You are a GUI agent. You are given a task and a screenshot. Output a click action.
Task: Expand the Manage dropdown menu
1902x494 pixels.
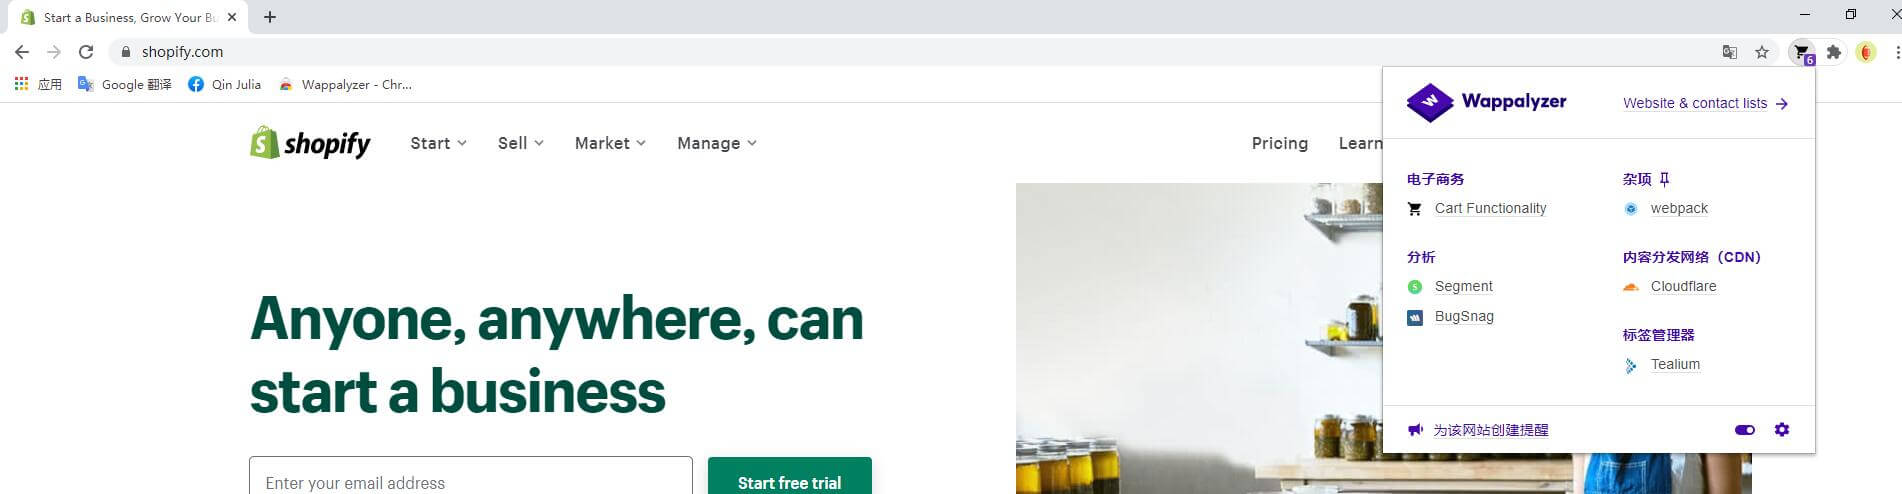pyautogui.click(x=717, y=143)
